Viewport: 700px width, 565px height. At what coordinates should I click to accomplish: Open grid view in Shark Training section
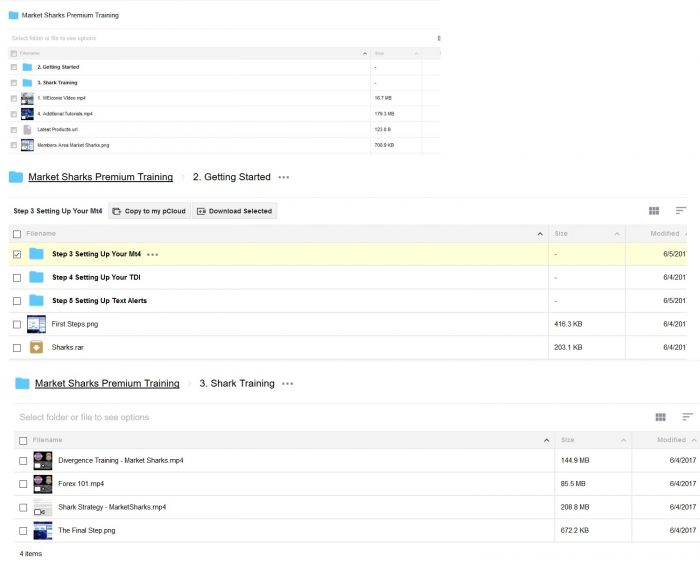point(660,417)
